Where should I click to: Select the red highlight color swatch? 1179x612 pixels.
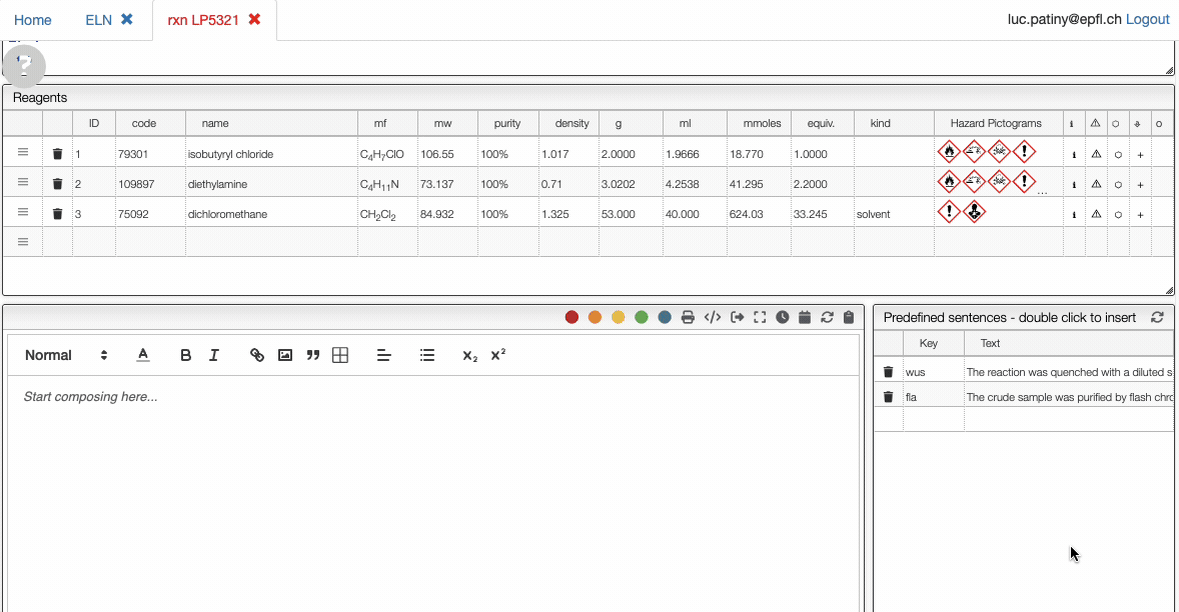coord(571,316)
